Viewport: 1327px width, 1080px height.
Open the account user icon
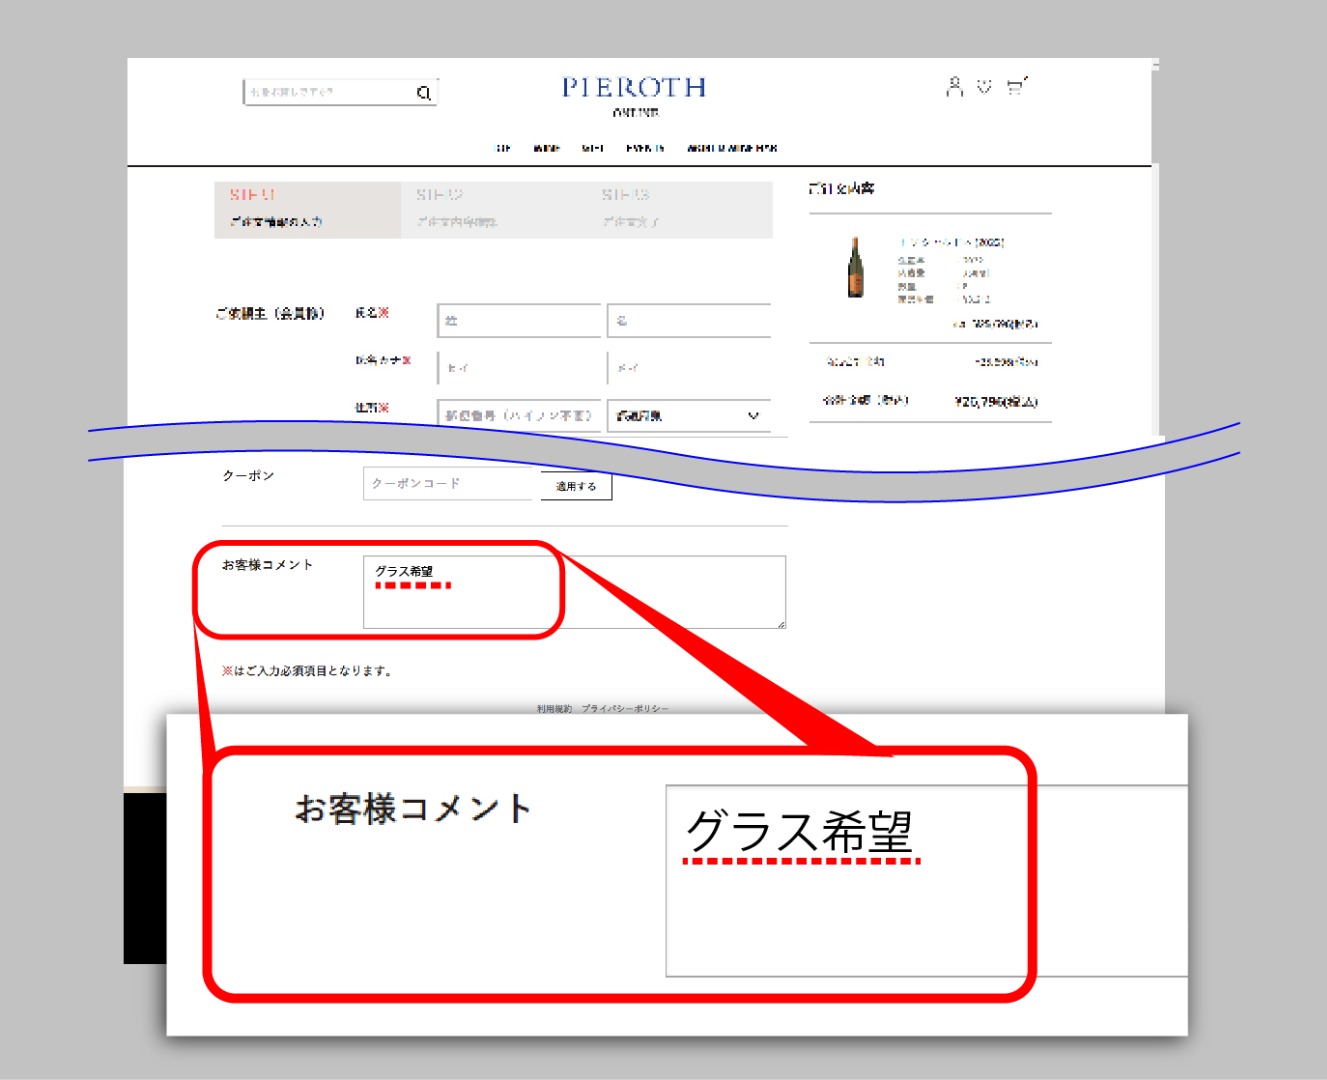tap(954, 87)
